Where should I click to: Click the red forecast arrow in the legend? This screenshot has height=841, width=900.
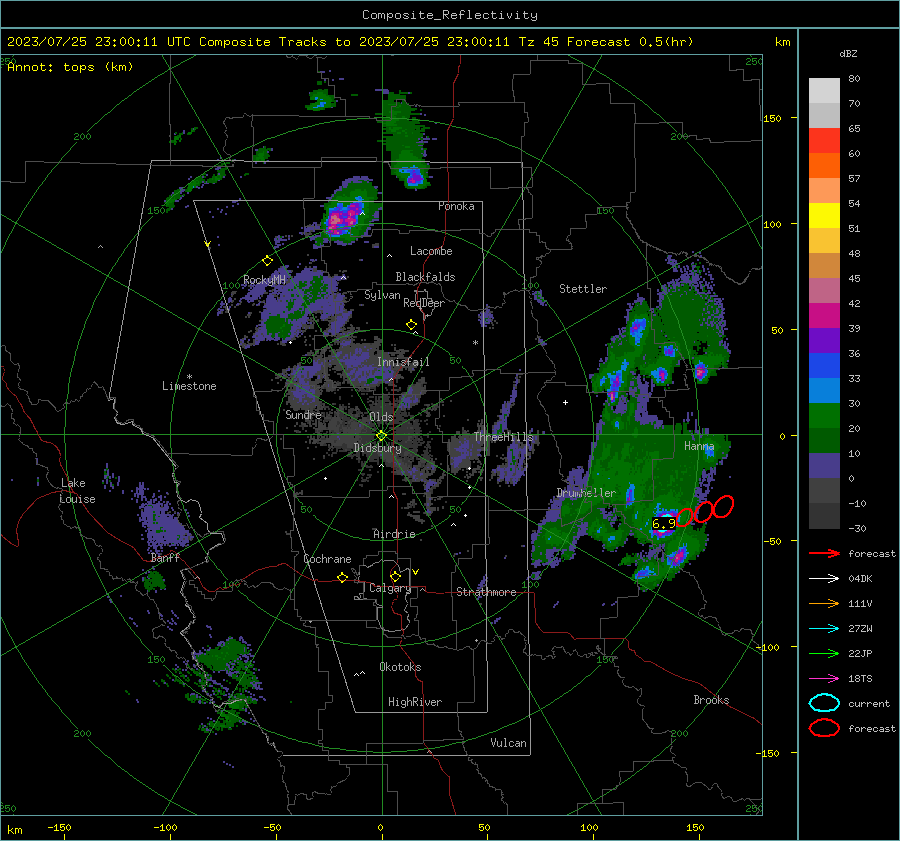[x=824, y=553]
